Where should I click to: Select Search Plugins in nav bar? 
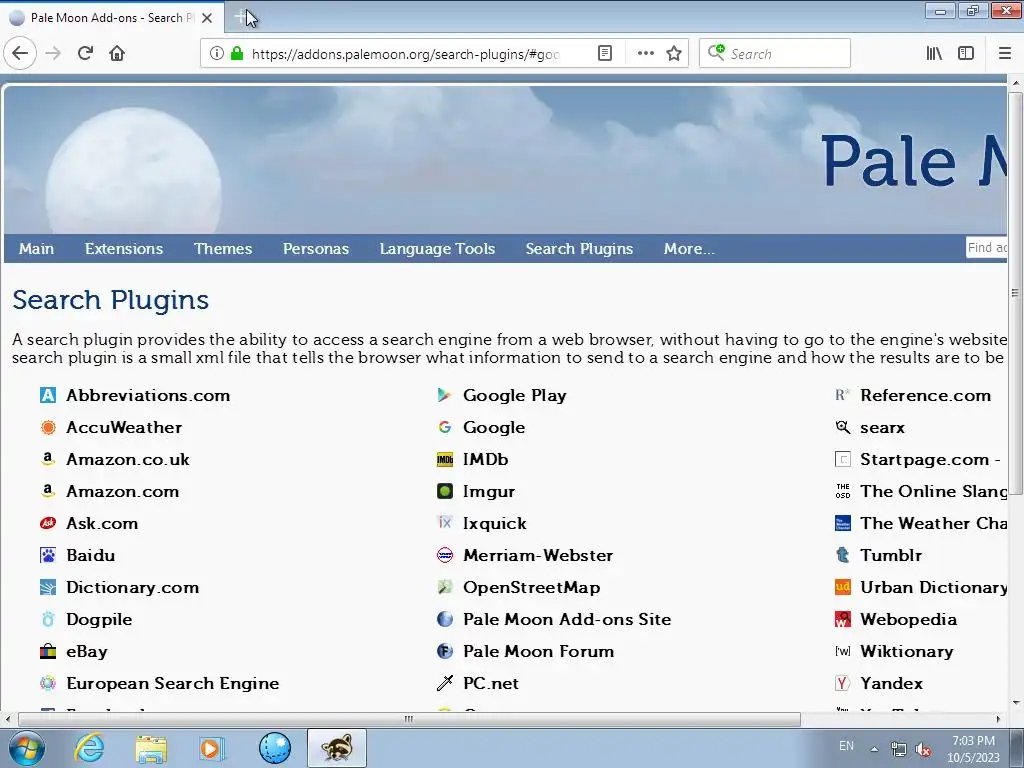click(579, 249)
